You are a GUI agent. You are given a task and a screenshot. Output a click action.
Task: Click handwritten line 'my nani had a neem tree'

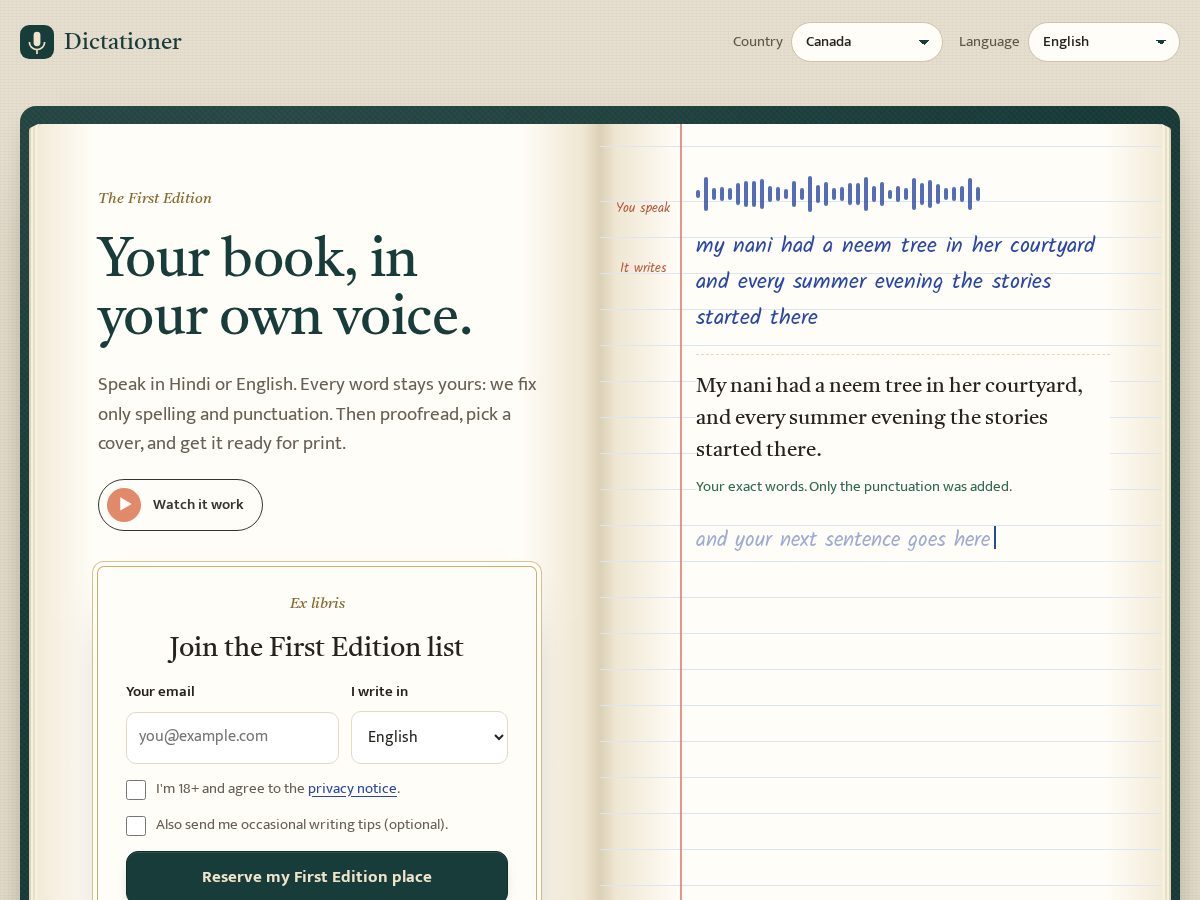(895, 246)
